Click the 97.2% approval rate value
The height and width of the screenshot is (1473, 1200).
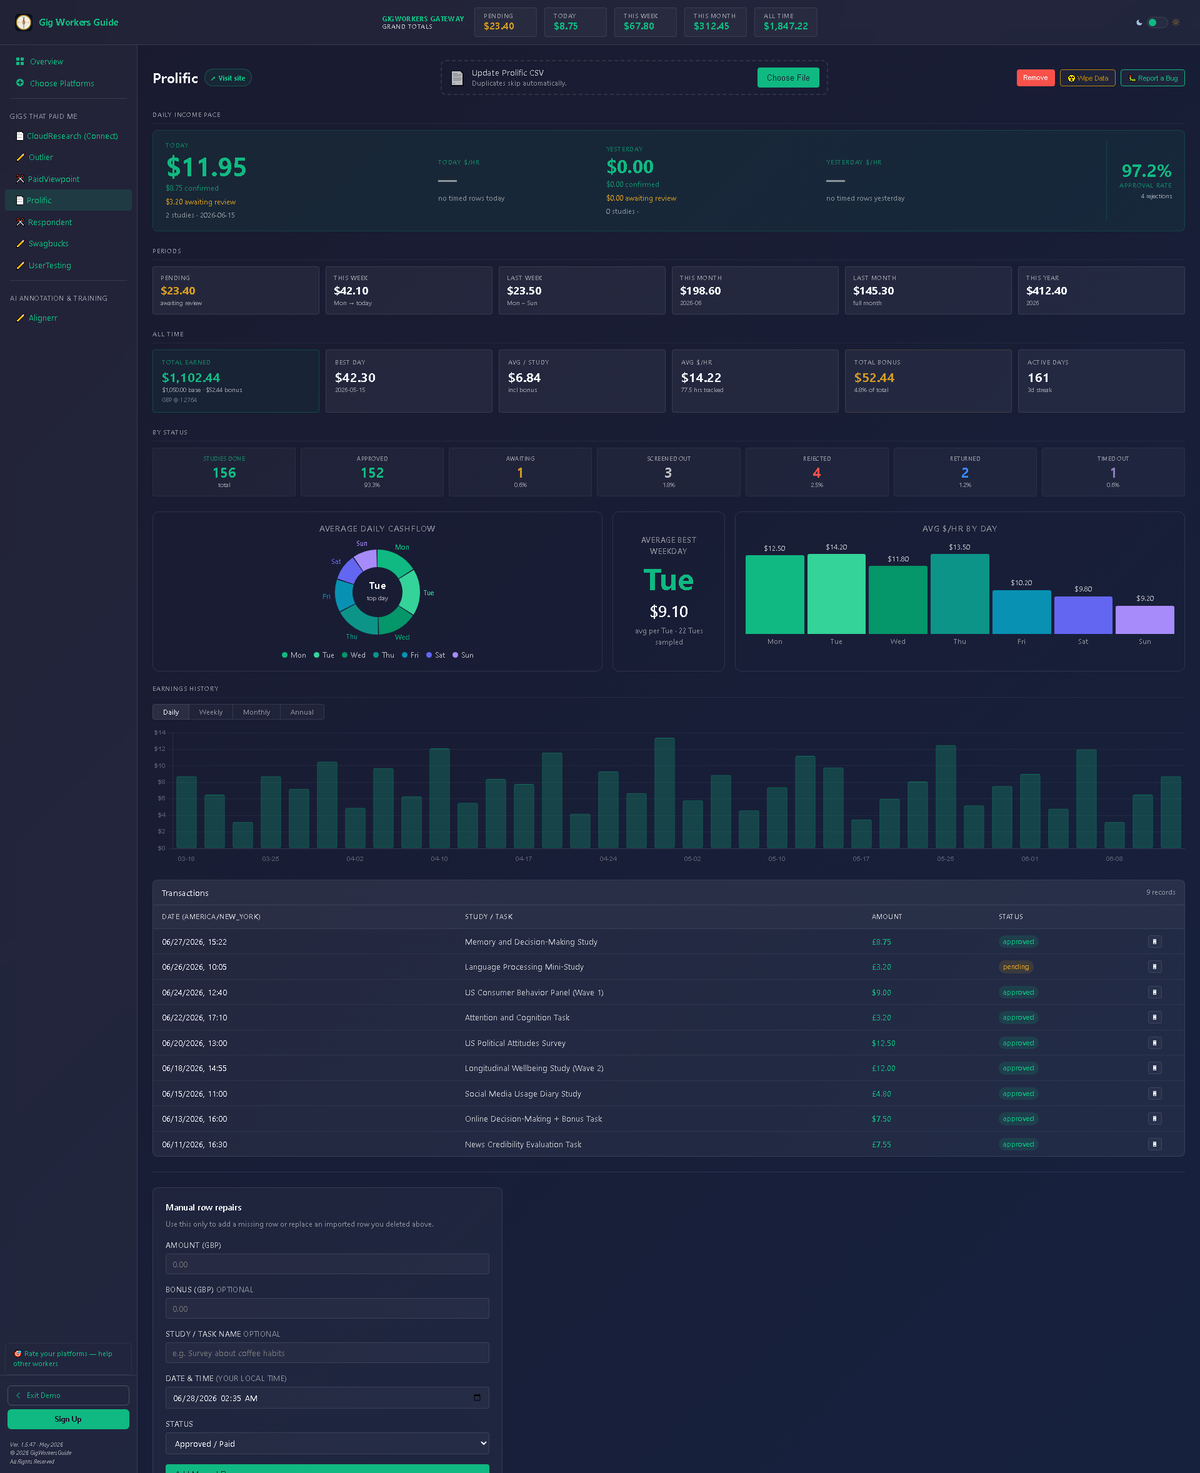pos(1146,171)
